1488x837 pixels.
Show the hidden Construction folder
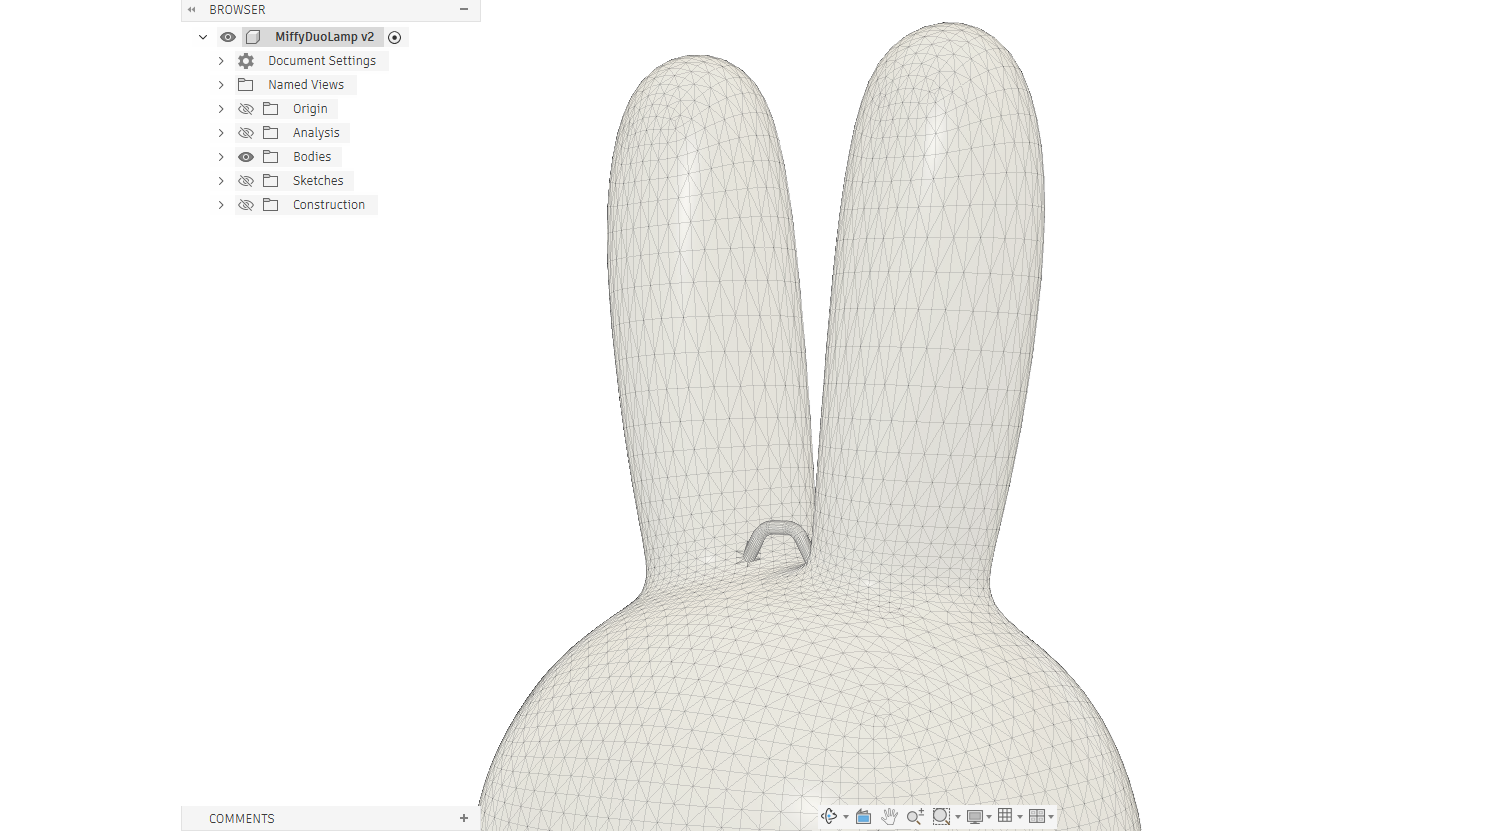coord(246,205)
